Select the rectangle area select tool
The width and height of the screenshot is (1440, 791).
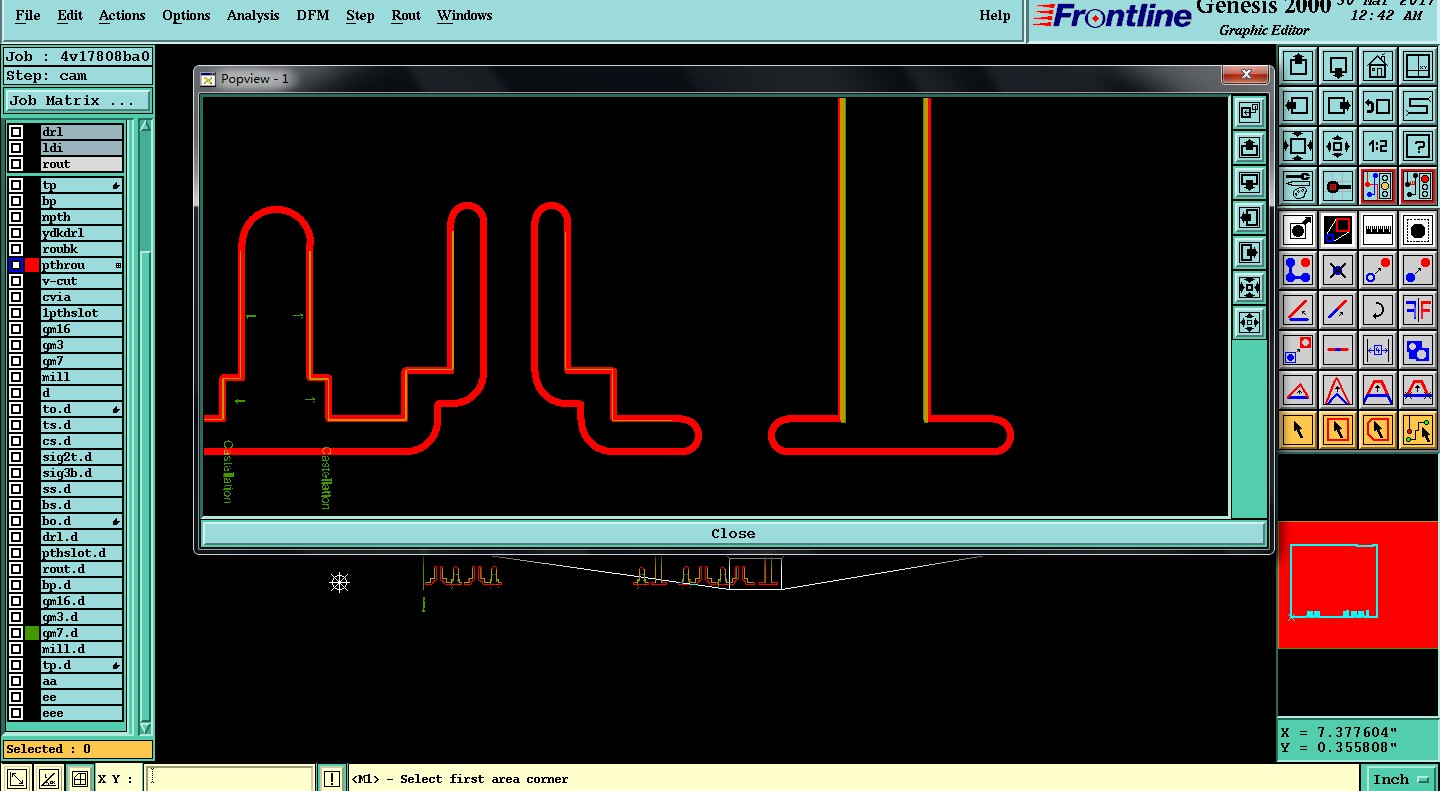[1337, 430]
